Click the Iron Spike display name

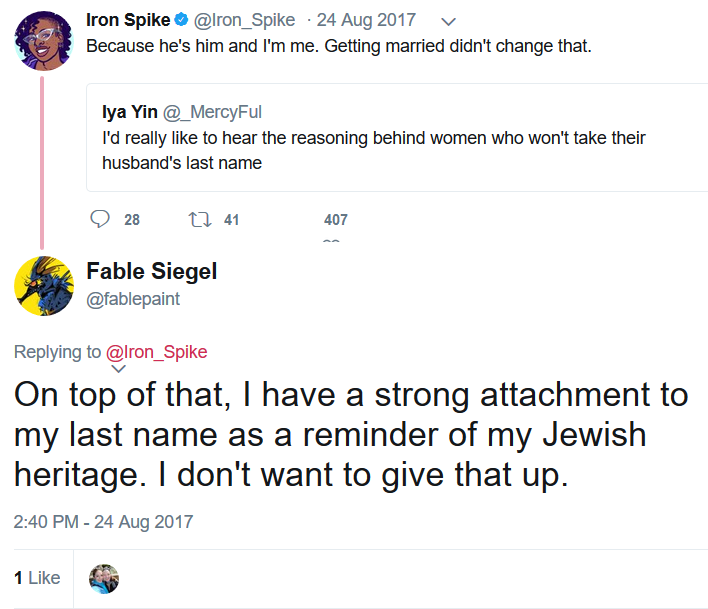click(x=128, y=20)
